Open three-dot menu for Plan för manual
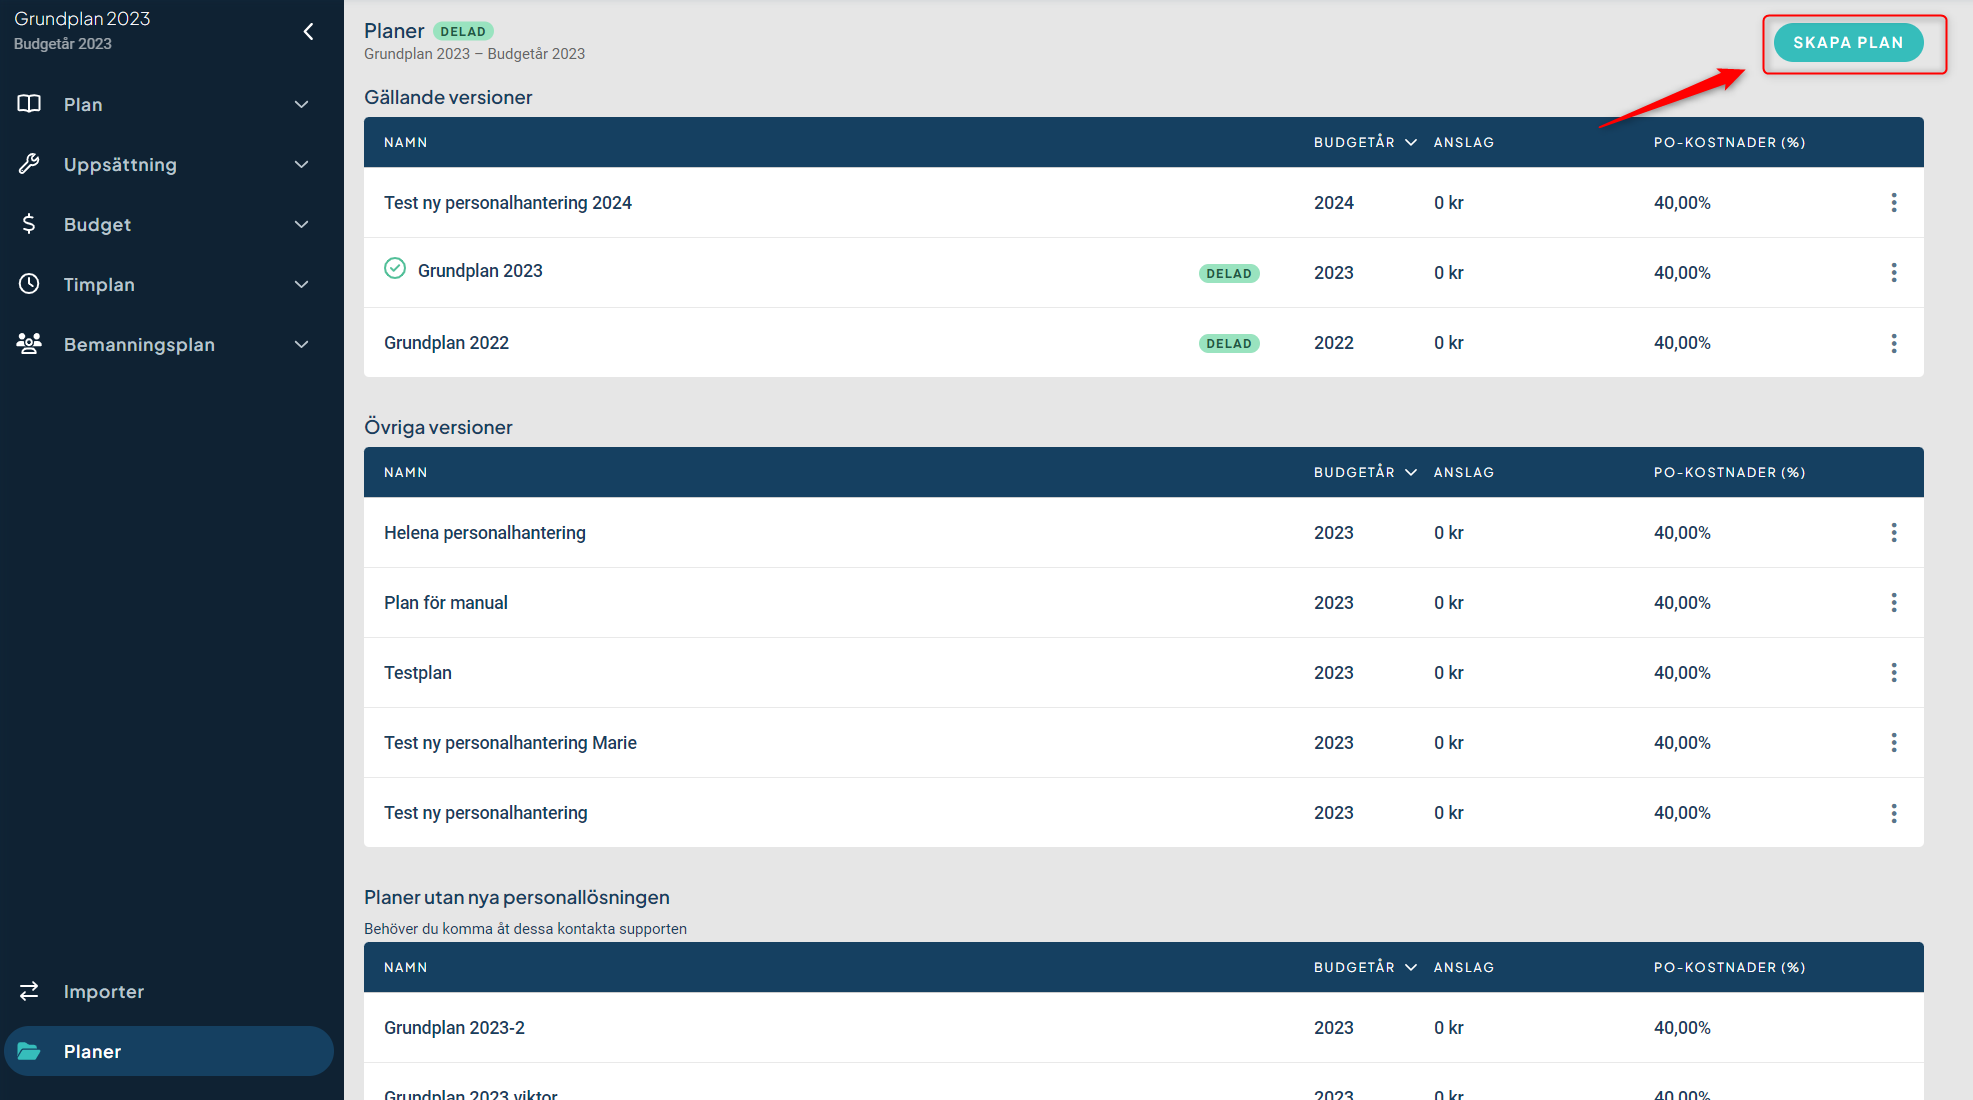Viewport: 1973px width, 1100px height. tap(1893, 603)
